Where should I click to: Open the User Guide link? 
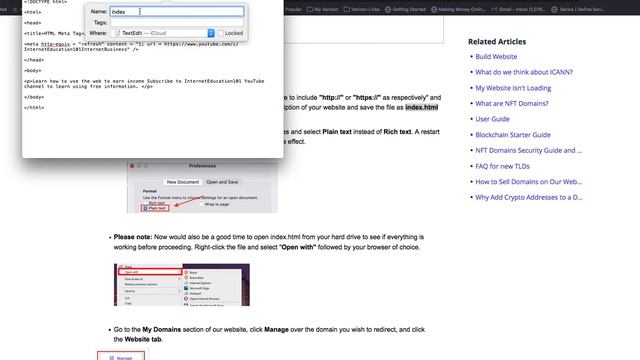[492, 119]
